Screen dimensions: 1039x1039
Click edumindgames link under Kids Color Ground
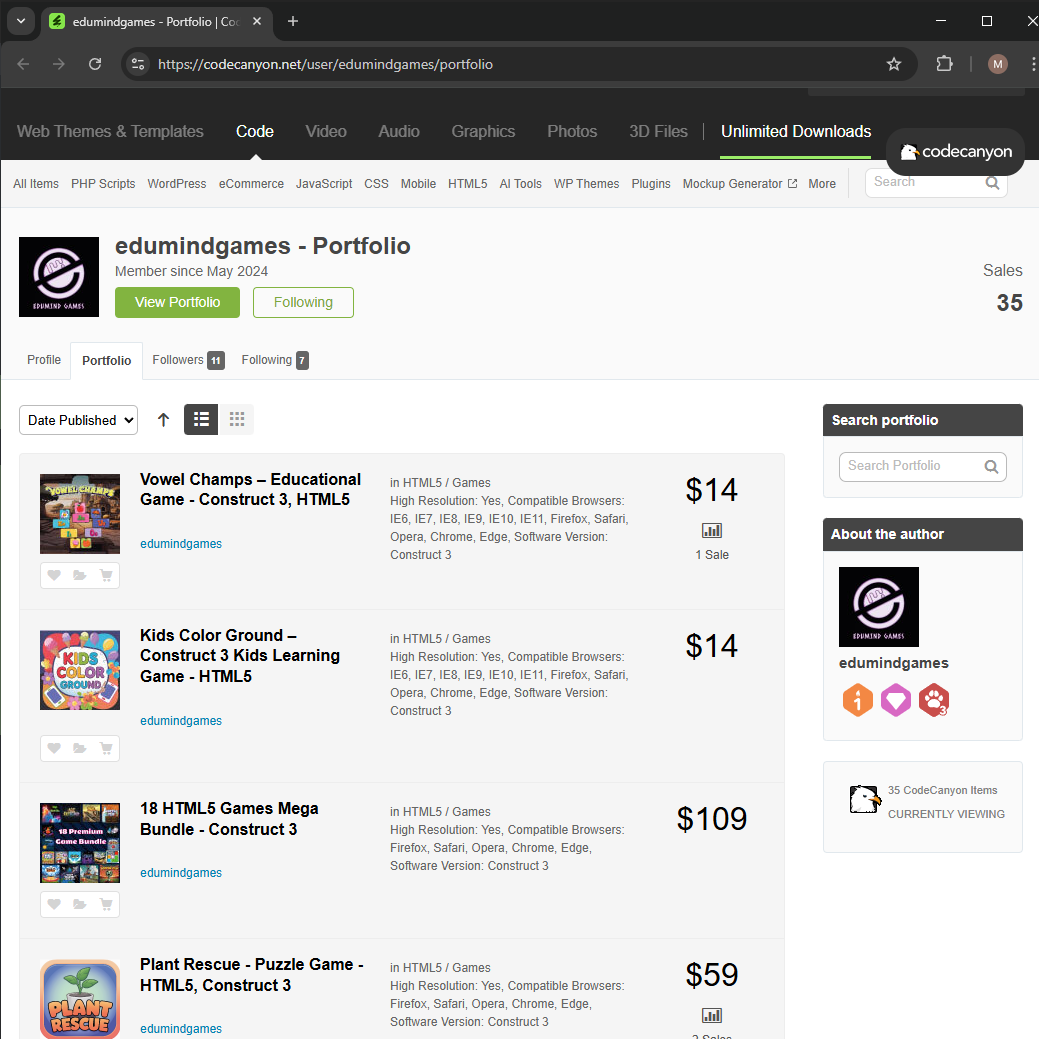181,720
